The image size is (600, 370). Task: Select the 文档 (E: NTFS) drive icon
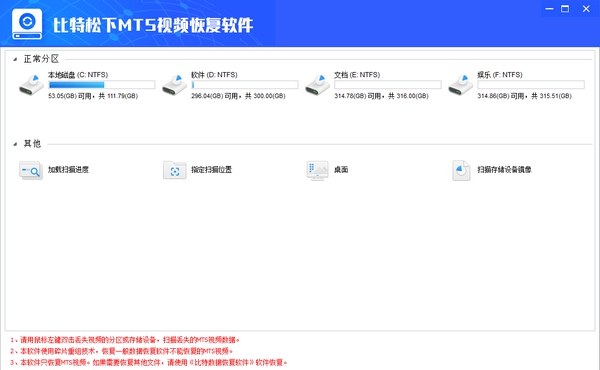coord(318,85)
